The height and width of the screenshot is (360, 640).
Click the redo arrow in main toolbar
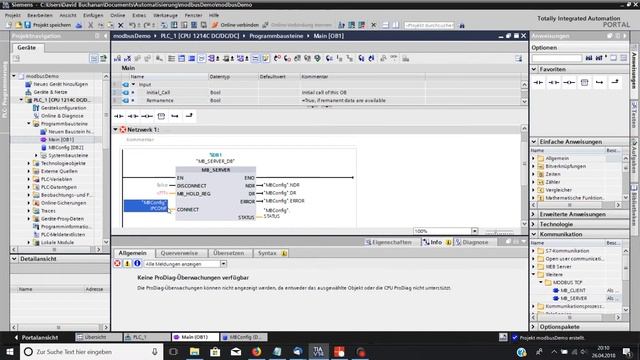click(148, 25)
